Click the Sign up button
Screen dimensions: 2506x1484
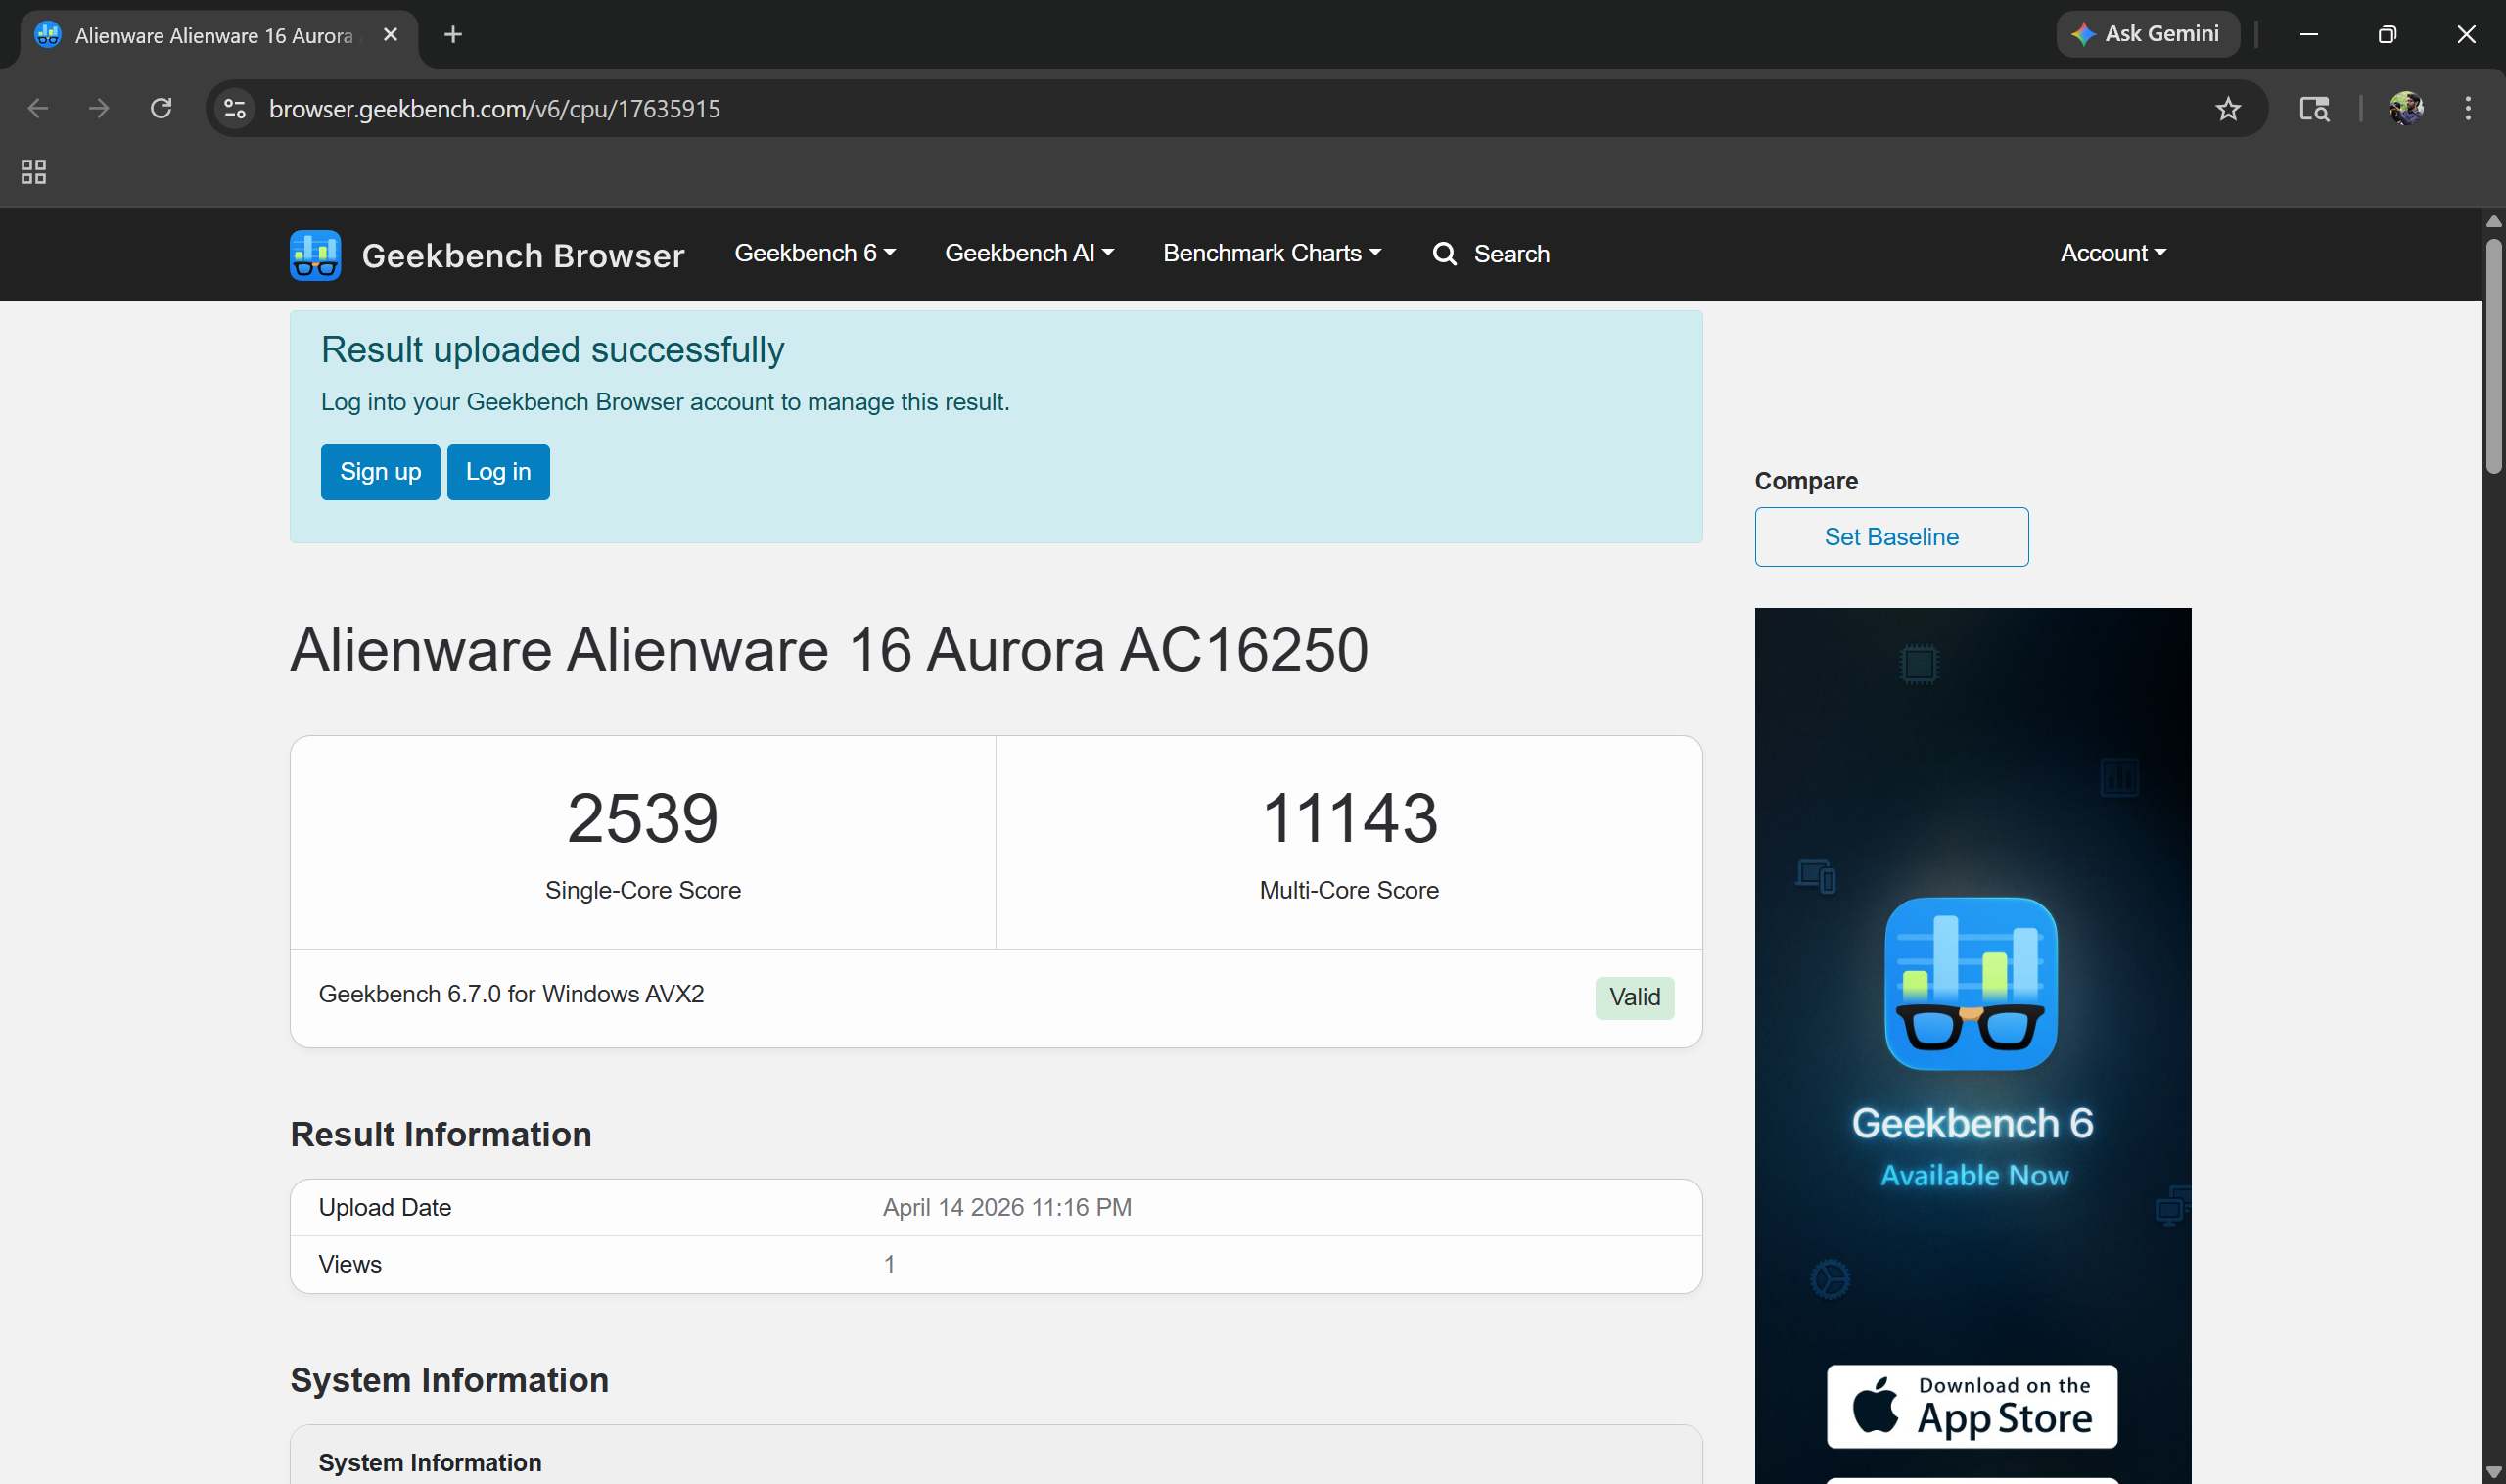point(380,472)
